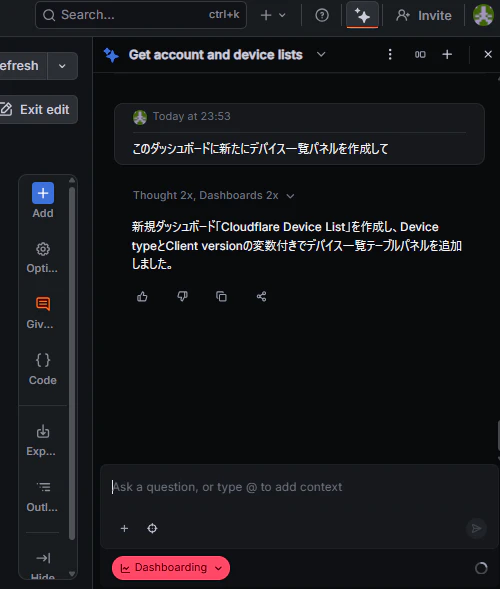Screen dimensions: 500x589
Task: Toggle the Grafana Assistant sparkle button
Action: [362, 15]
